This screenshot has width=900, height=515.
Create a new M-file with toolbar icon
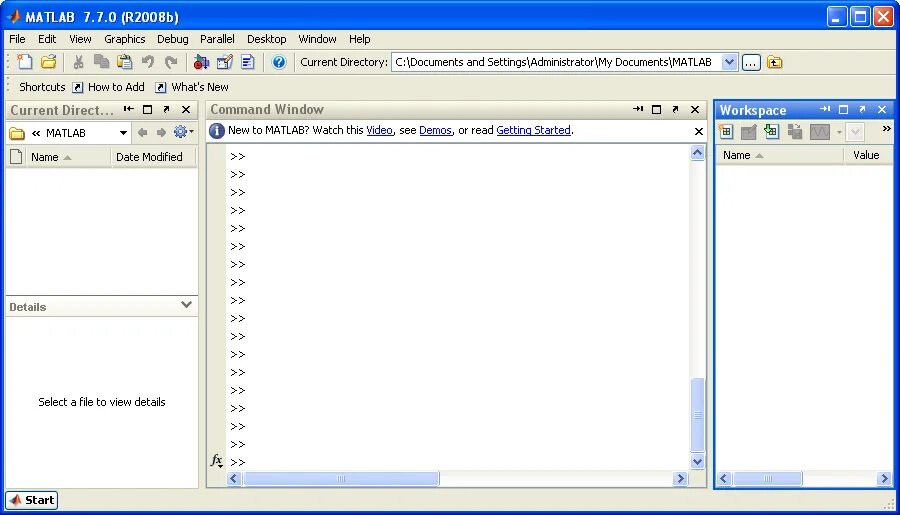click(25, 62)
